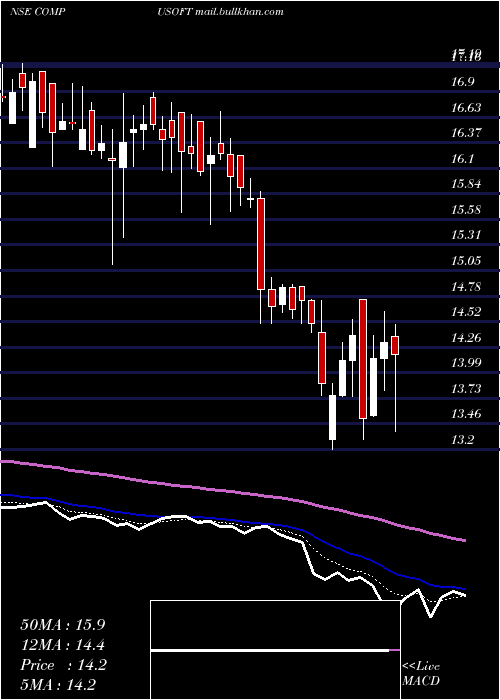Select the 13.2 price axis label
The image size is (500, 700).
tap(465, 440)
